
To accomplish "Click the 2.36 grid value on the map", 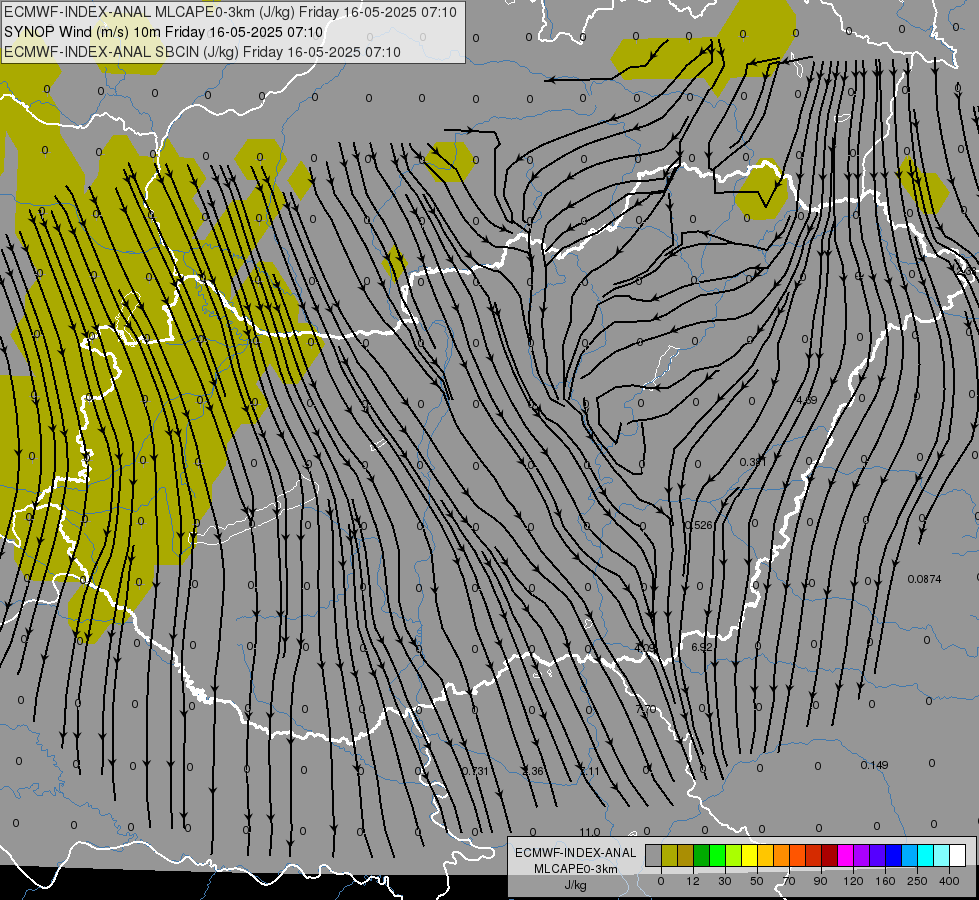I will (533, 771).
